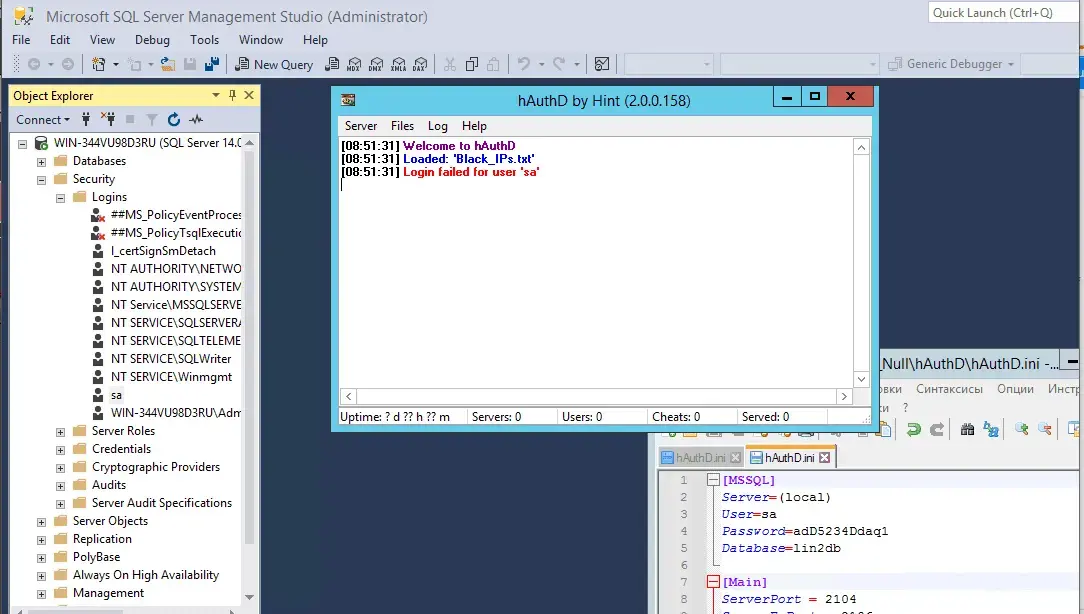Viewport: 1084px width, 614px height.
Task: Expand the Server Objects folder
Action: pos(41,522)
